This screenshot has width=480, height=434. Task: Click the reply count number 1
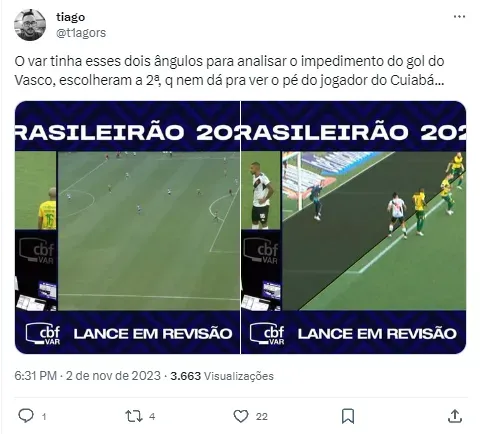tap(44, 417)
